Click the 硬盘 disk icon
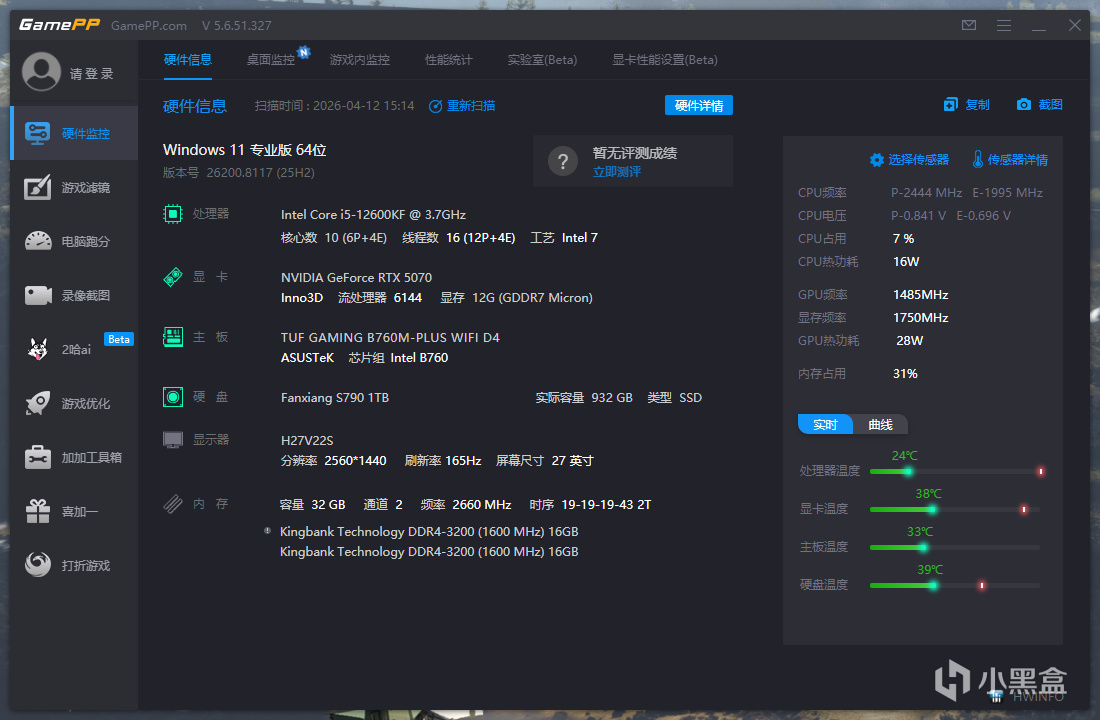Image resolution: width=1100 pixels, height=720 pixels. (173, 397)
